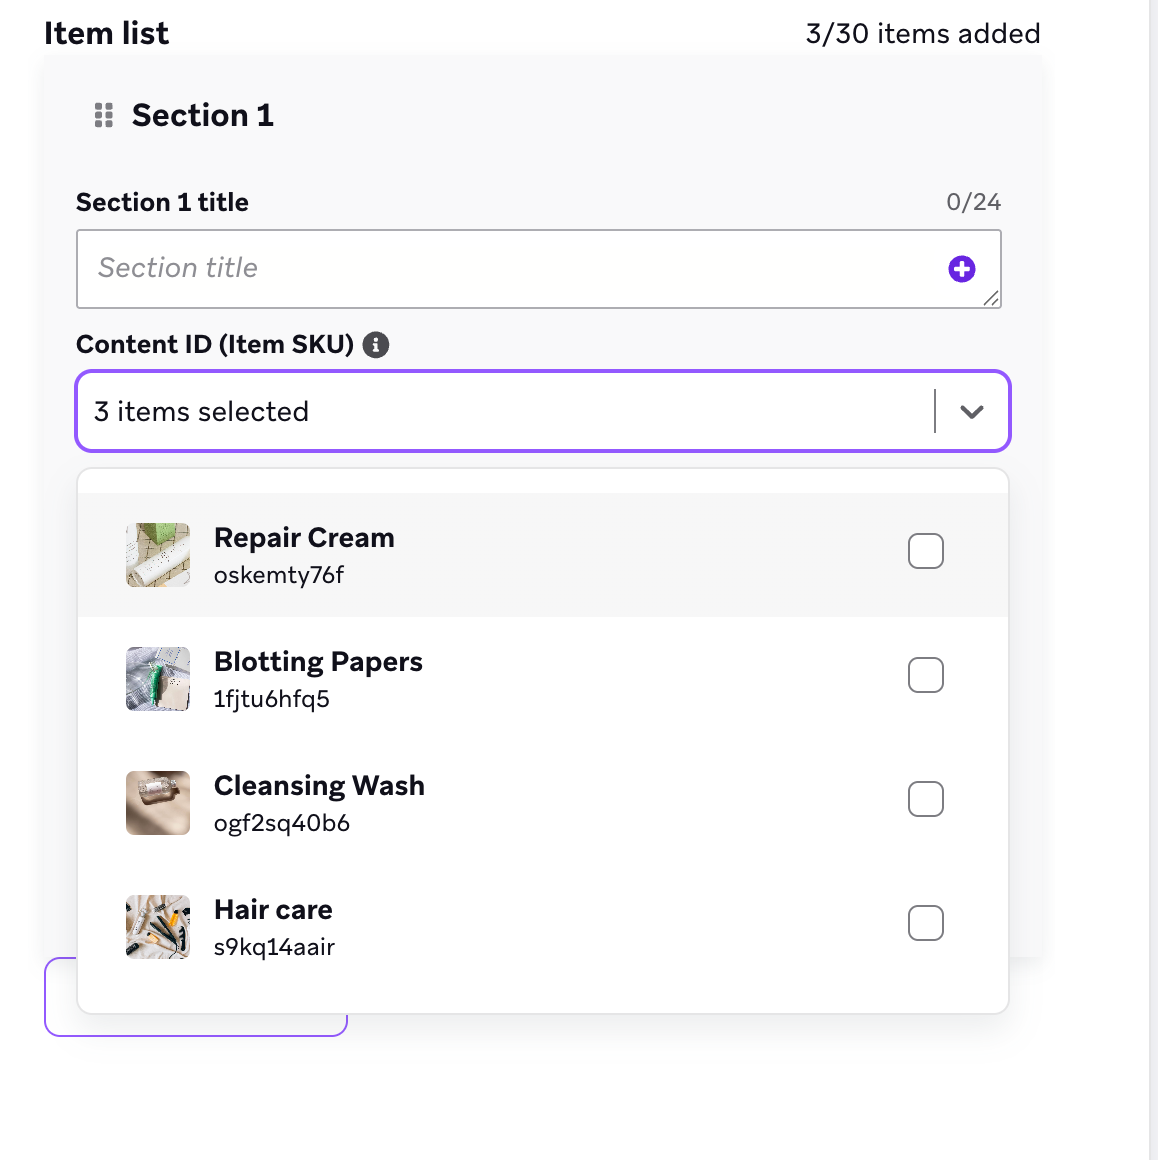This screenshot has height=1160, width=1158.
Task: Click the 3/30 items added counter
Action: click(x=921, y=33)
